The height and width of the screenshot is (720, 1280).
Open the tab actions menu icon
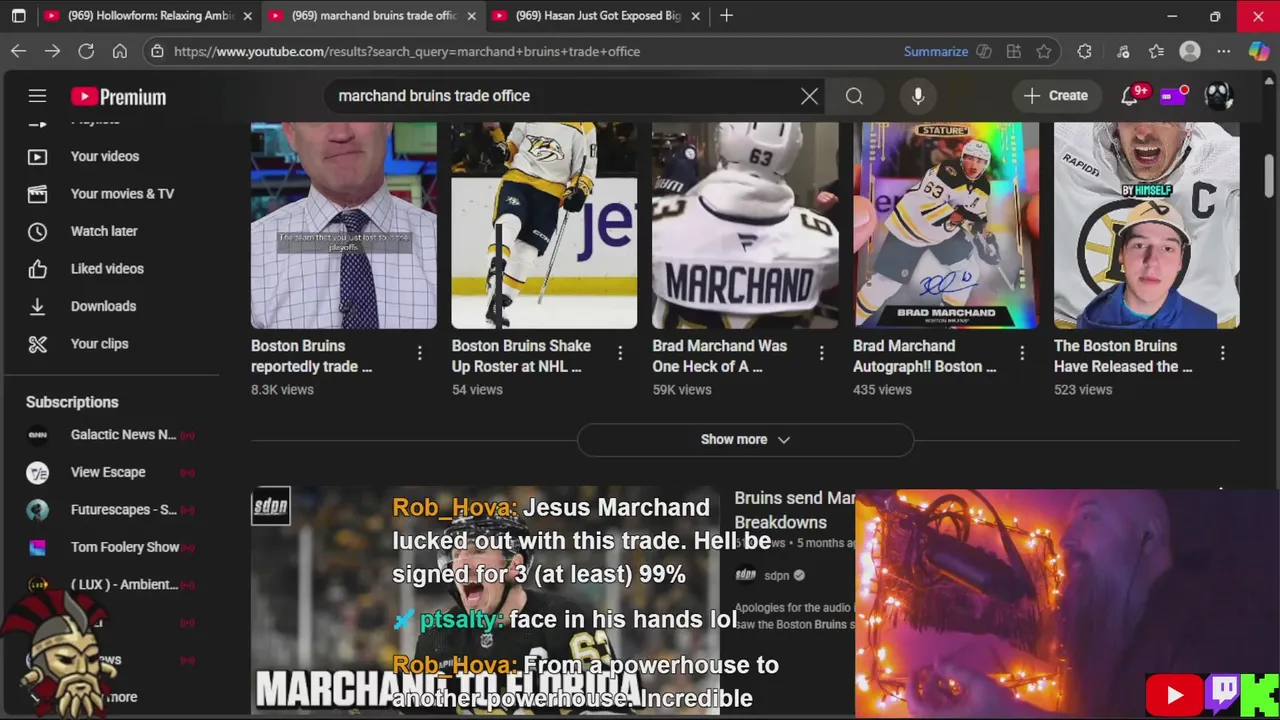(x=18, y=16)
